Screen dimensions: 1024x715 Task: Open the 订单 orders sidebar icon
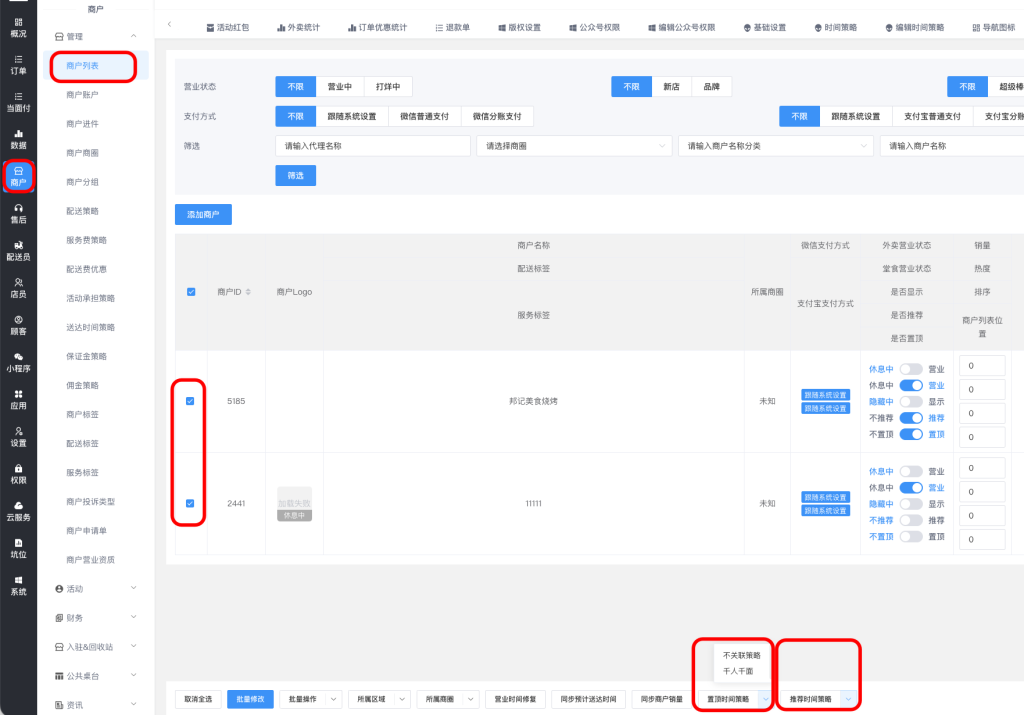tap(18, 64)
